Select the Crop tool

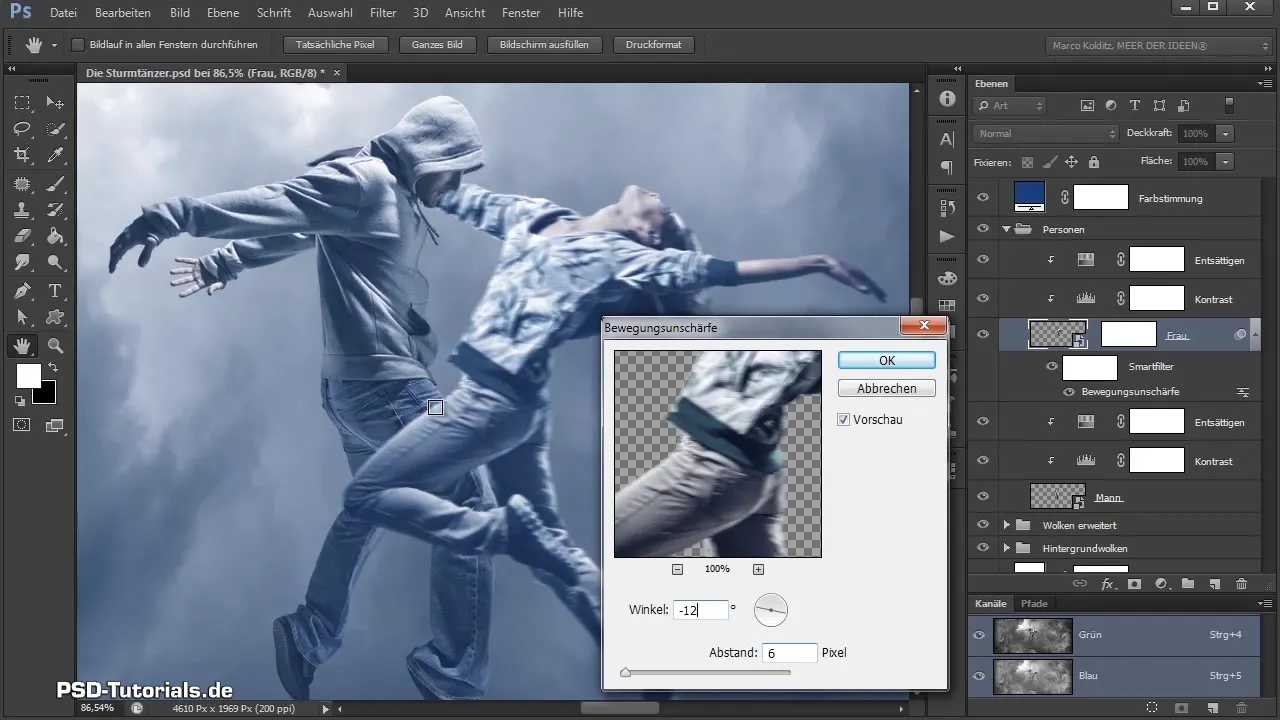[22, 155]
